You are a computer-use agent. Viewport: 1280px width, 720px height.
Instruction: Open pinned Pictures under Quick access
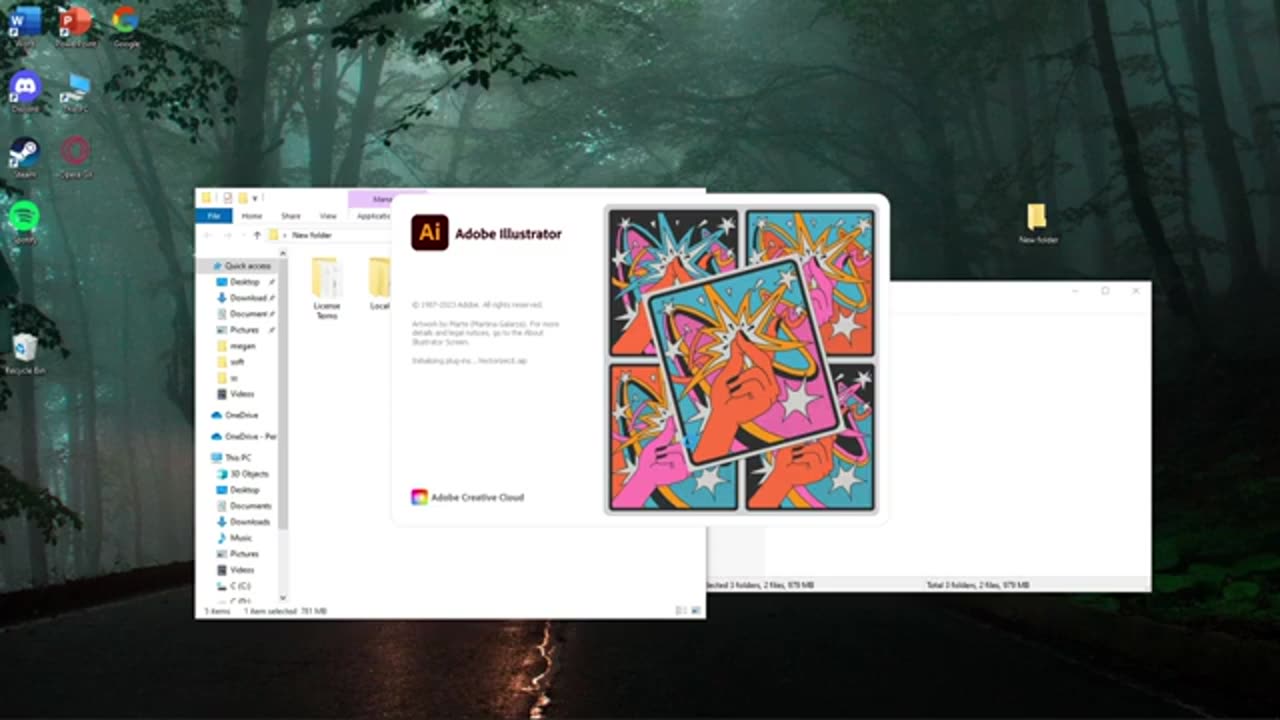tap(244, 330)
